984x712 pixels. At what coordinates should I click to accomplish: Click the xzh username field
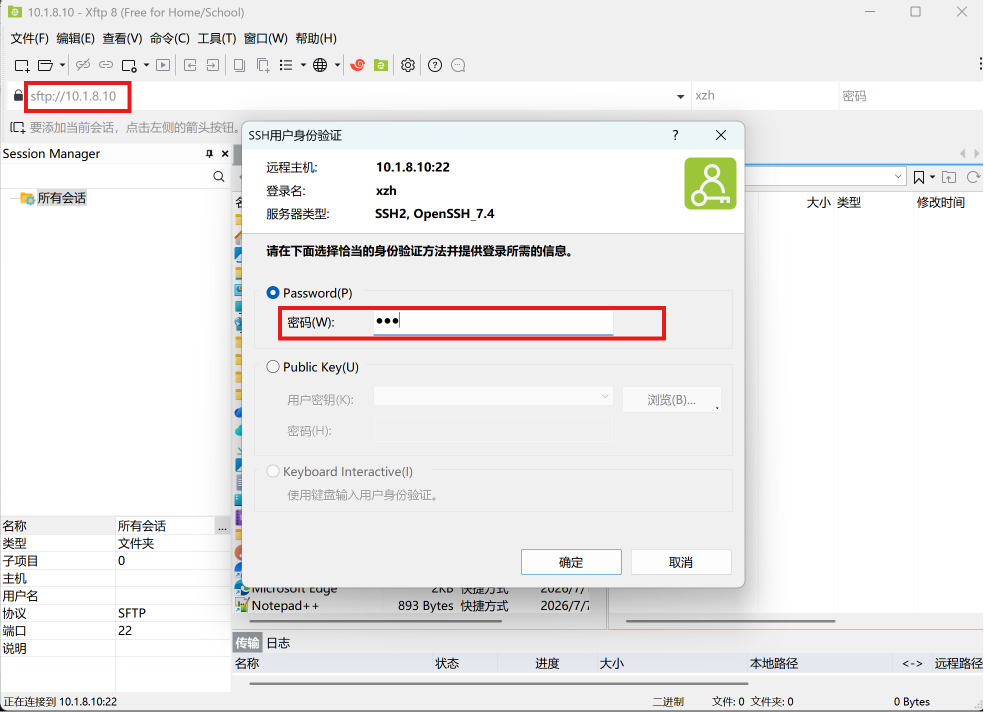pyautogui.click(x=764, y=96)
